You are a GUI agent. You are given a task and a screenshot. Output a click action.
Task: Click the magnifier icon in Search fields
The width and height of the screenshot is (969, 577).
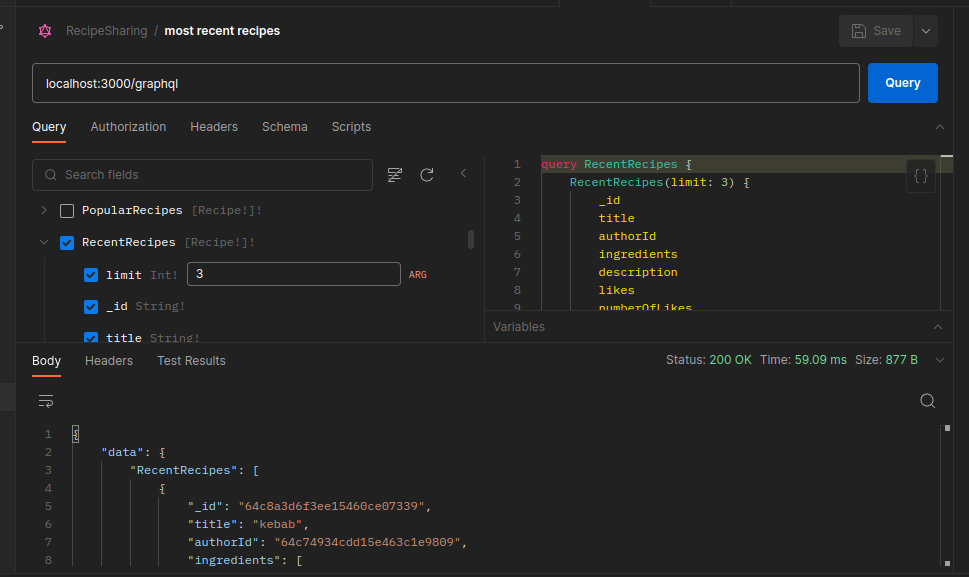click(x=51, y=175)
